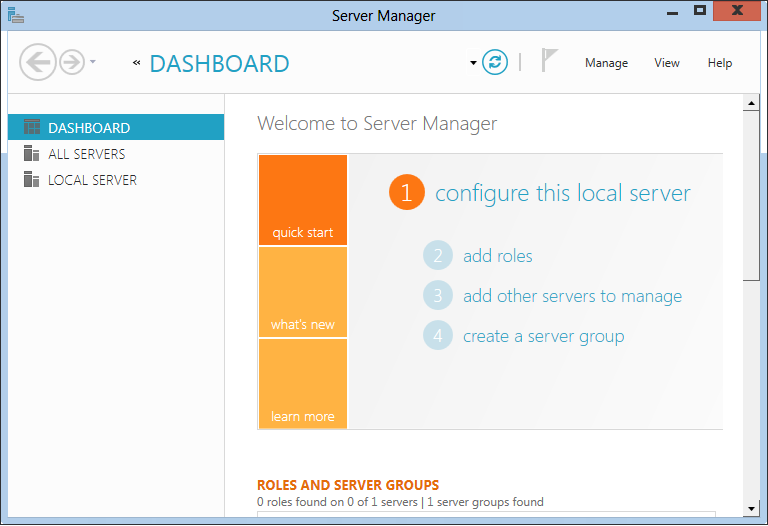Click the scrollbar down arrow

[751, 509]
